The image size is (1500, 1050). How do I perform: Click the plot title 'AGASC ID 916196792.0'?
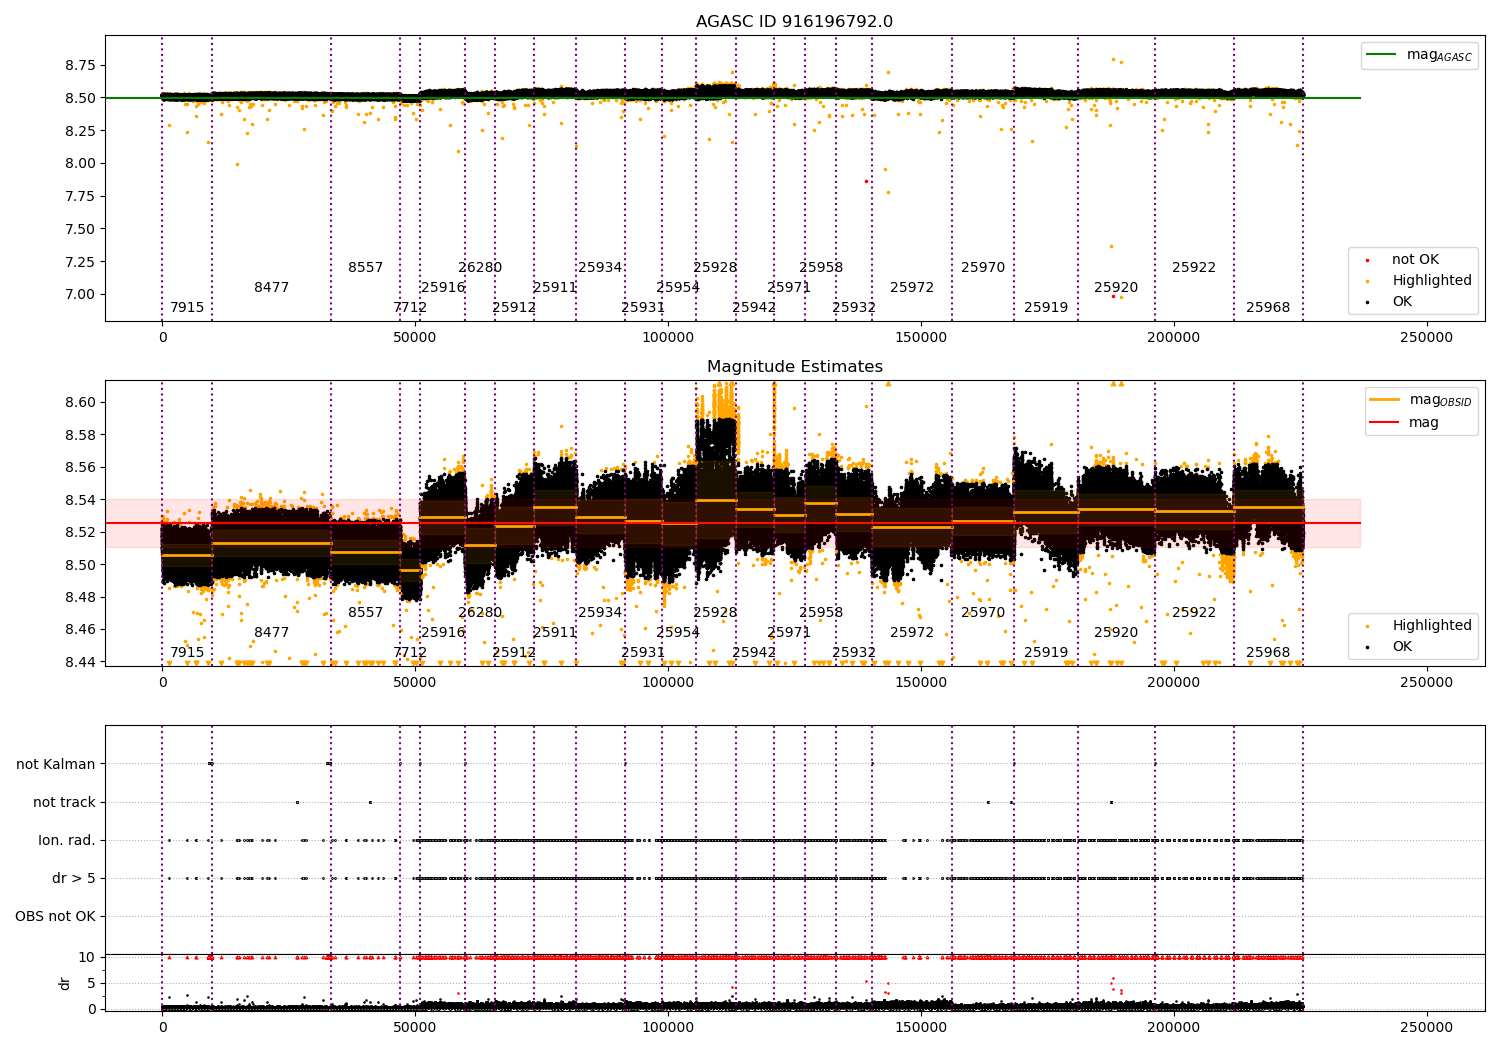click(795, 22)
